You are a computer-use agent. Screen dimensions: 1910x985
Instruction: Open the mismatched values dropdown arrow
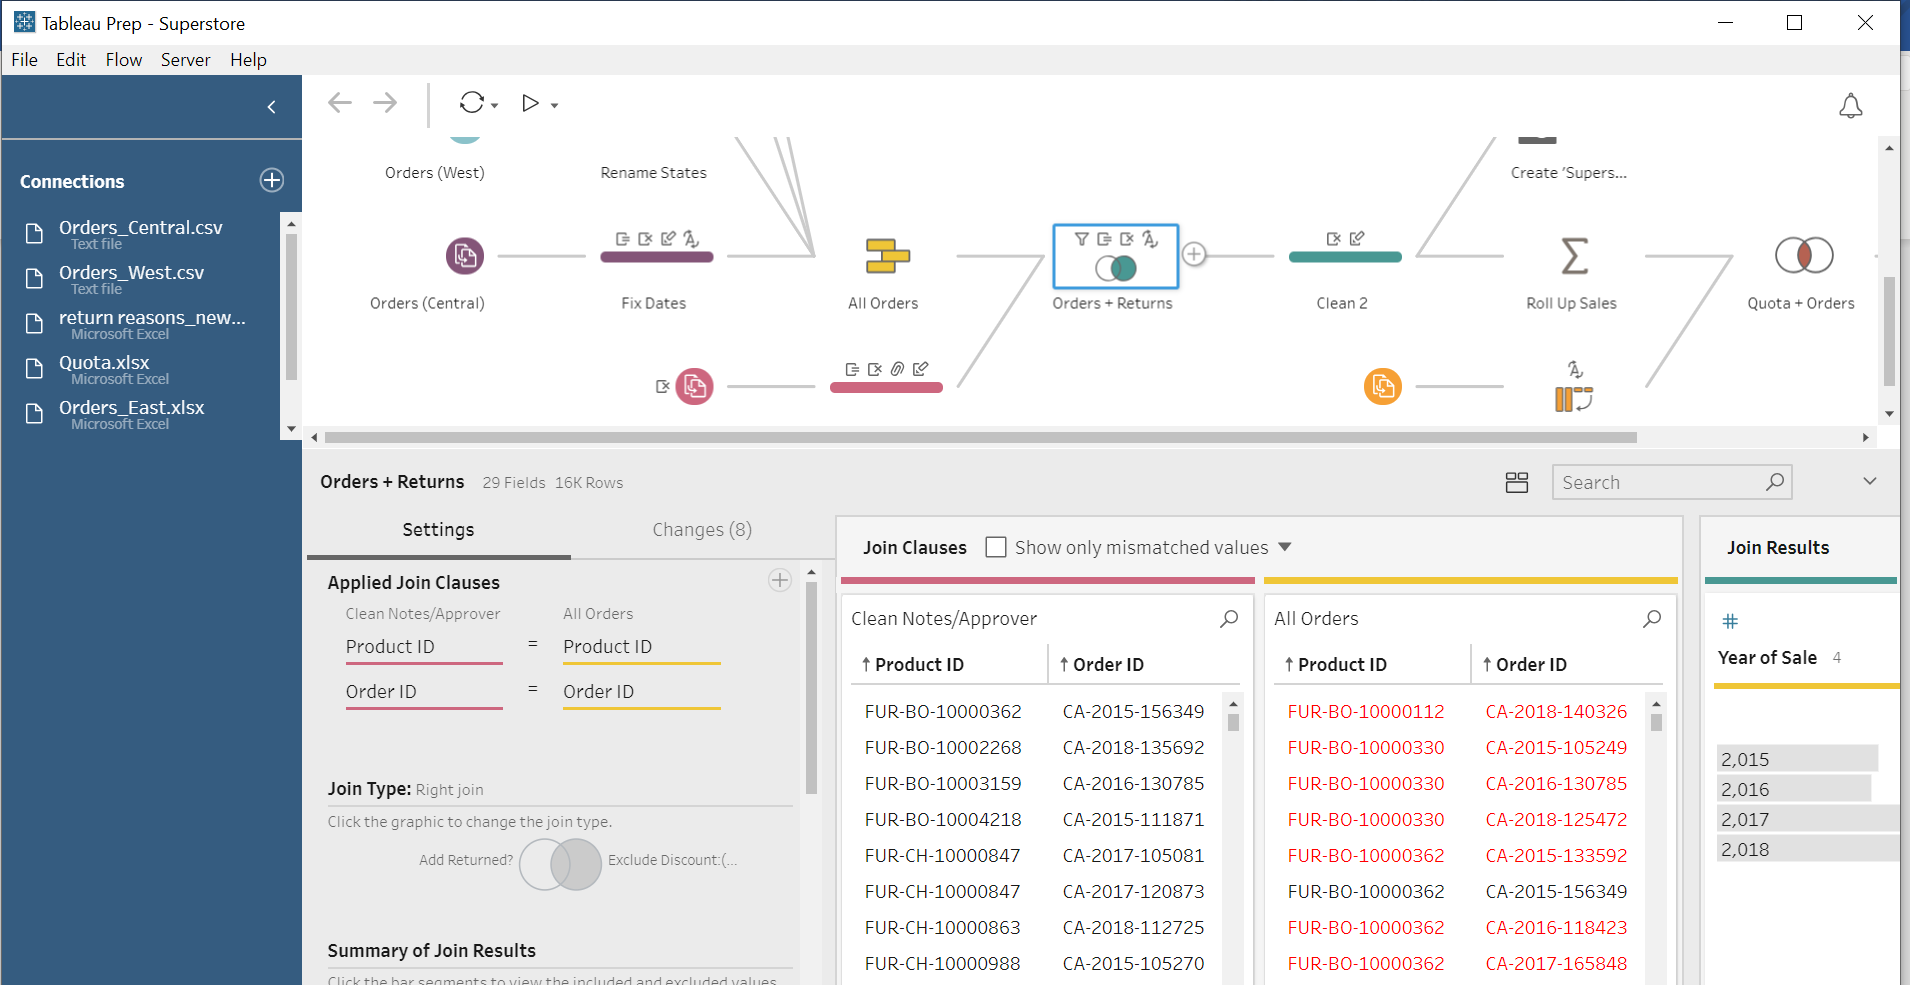point(1285,547)
